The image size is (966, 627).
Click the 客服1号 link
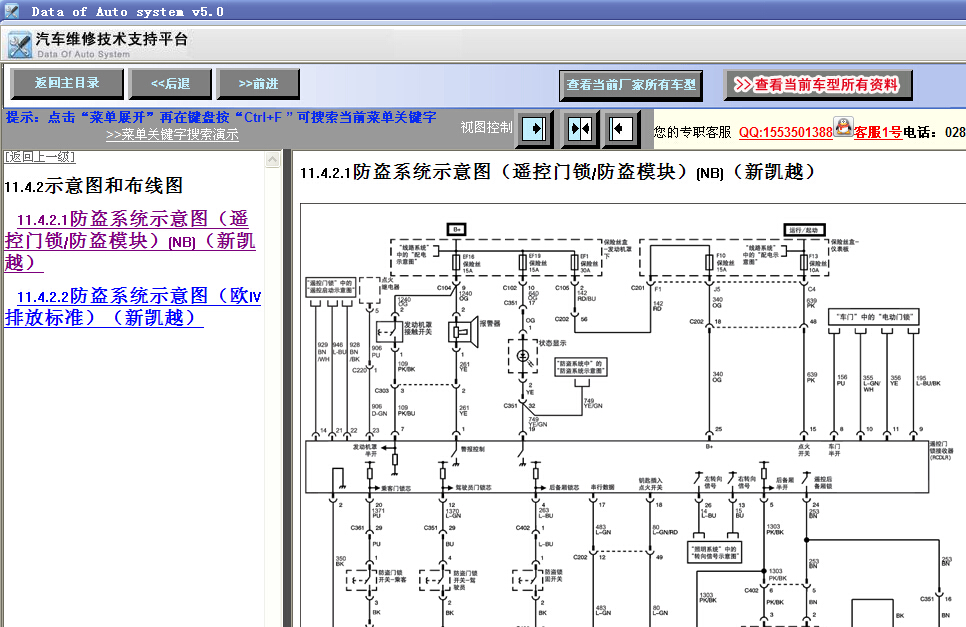(x=878, y=132)
